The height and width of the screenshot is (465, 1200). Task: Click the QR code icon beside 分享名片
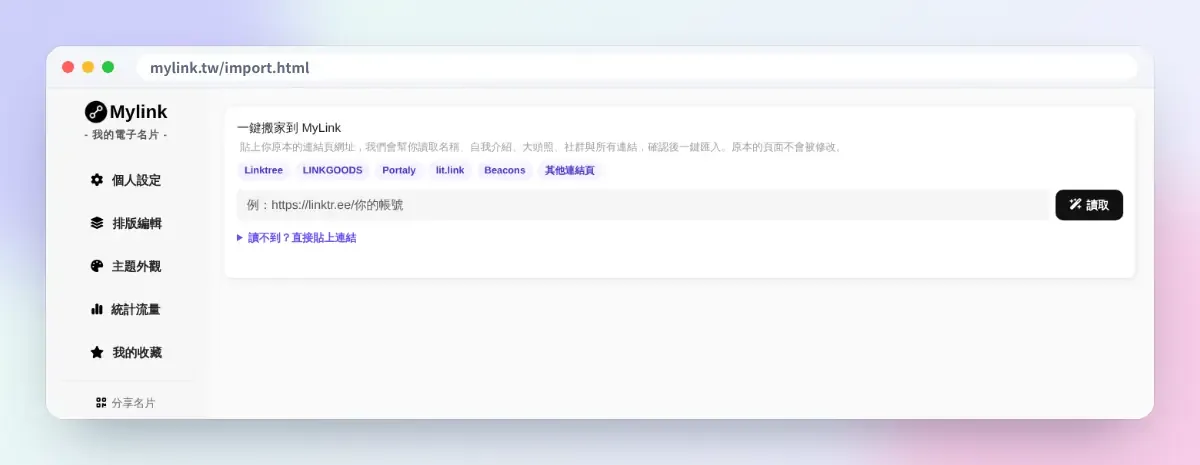[101, 403]
